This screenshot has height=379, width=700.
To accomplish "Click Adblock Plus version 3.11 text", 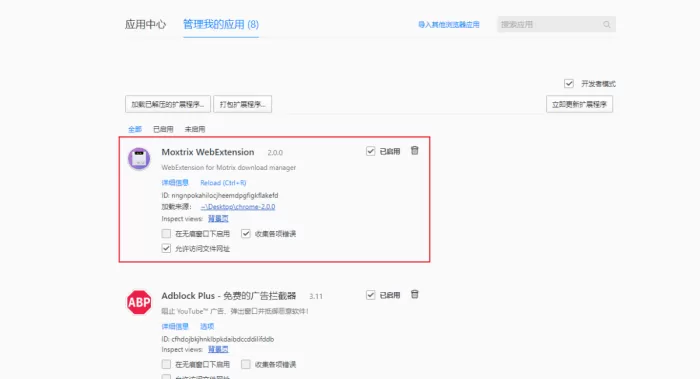I will [316, 296].
